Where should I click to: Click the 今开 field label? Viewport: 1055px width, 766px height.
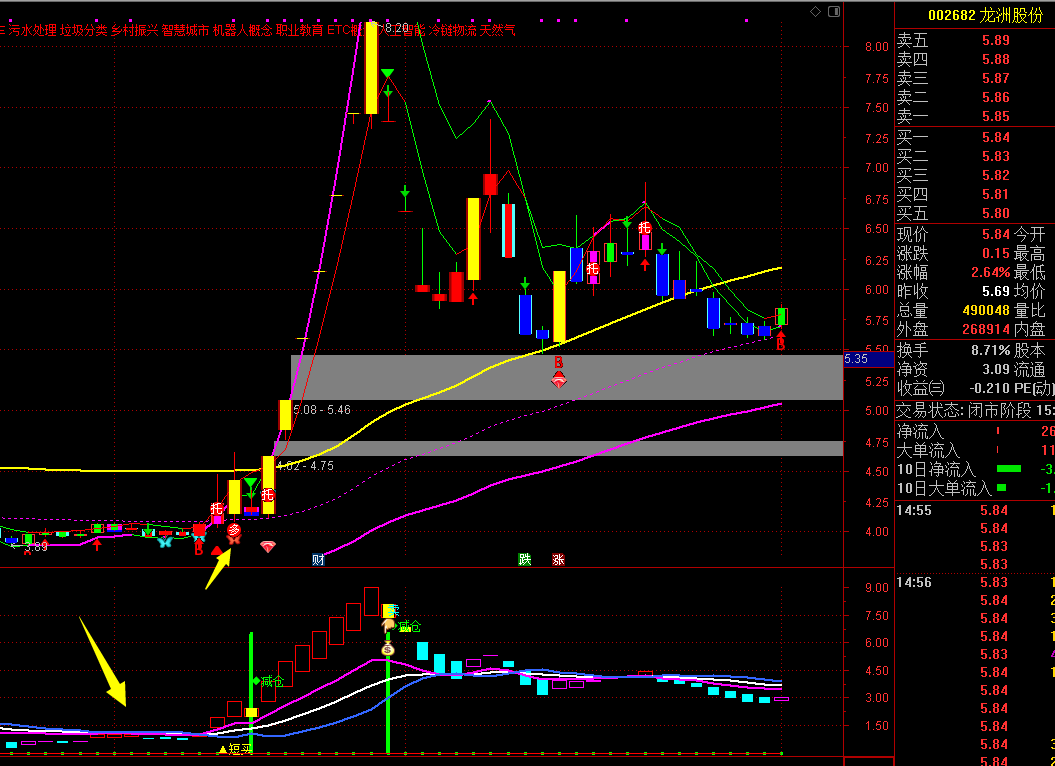coord(1029,234)
